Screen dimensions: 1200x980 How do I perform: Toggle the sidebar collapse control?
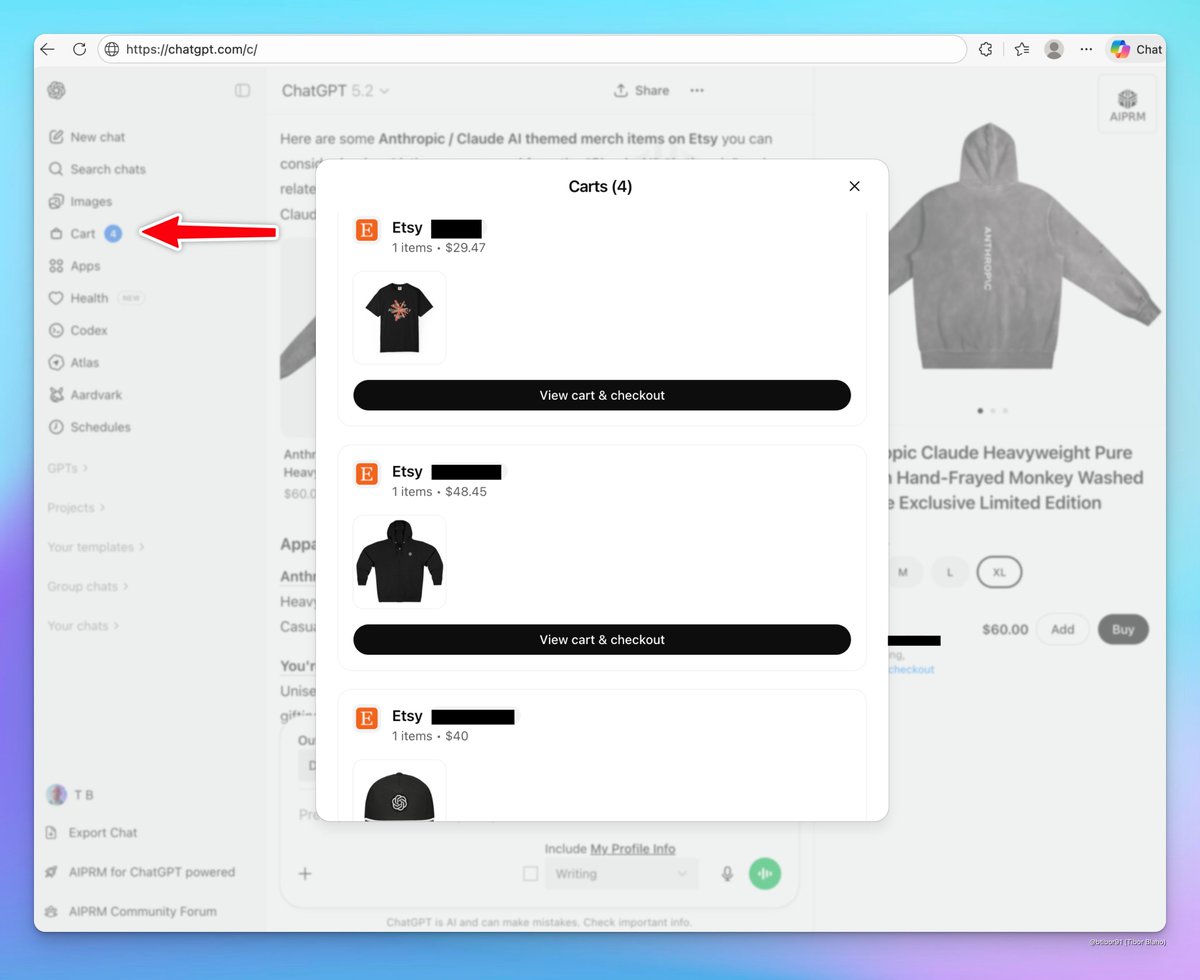241,90
